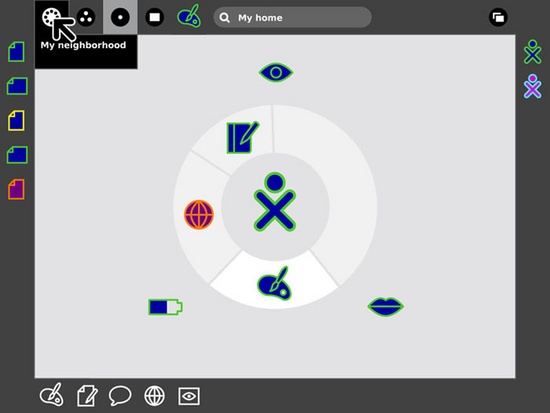This screenshot has height=413, width=550.
Task: Check the battery status icon
Action: [x=165, y=307]
